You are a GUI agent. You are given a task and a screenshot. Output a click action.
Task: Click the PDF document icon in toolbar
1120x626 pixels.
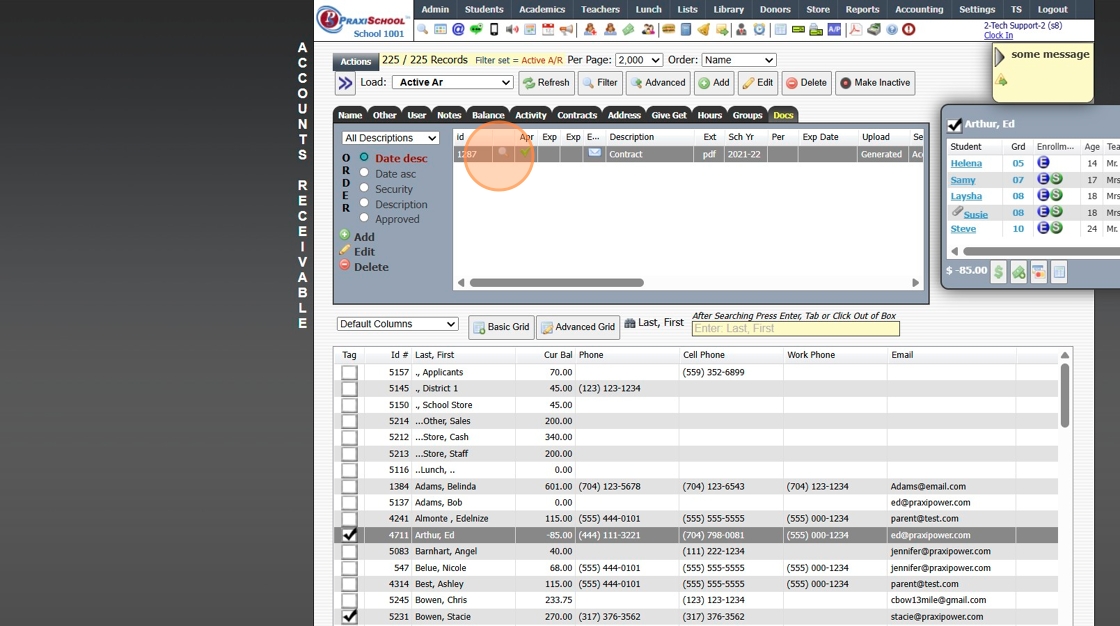[x=855, y=29]
